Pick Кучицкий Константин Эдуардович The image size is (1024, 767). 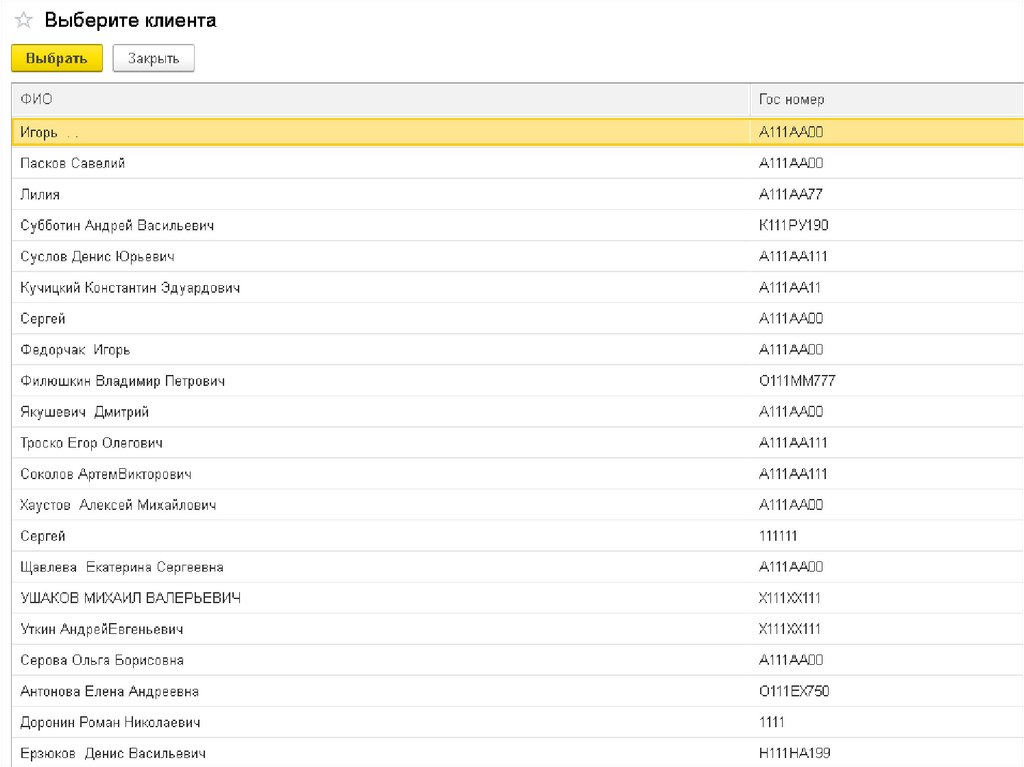[130, 288]
